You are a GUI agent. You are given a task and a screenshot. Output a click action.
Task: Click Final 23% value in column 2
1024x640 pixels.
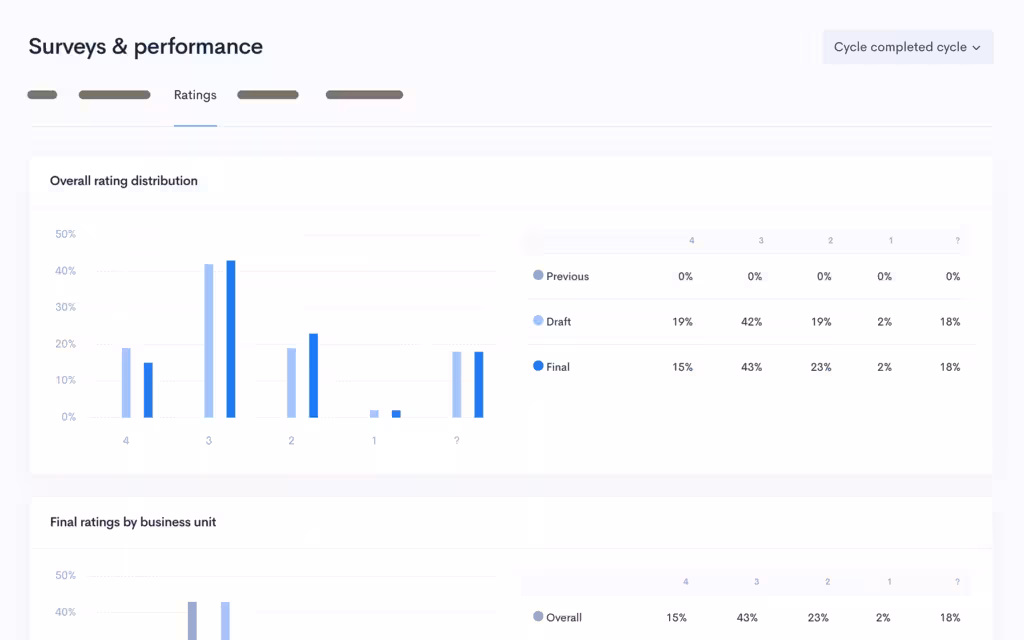(x=821, y=367)
